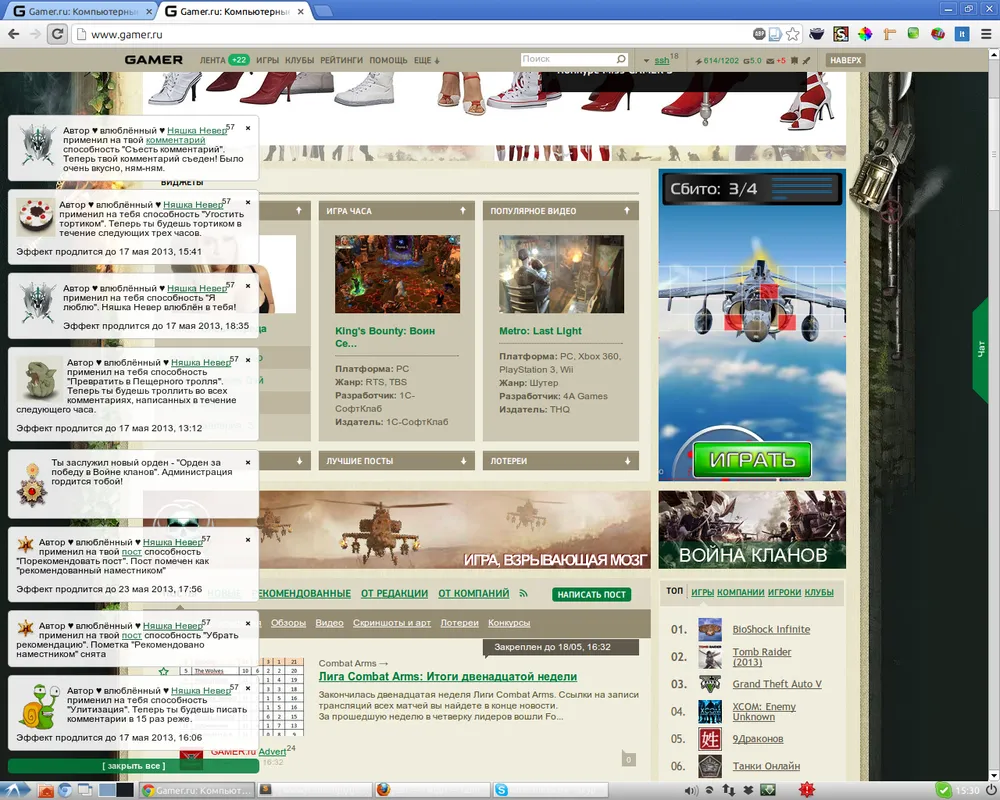Click the red alert tray icon
The height and width of the screenshot is (800, 1000).
pos(807,790)
